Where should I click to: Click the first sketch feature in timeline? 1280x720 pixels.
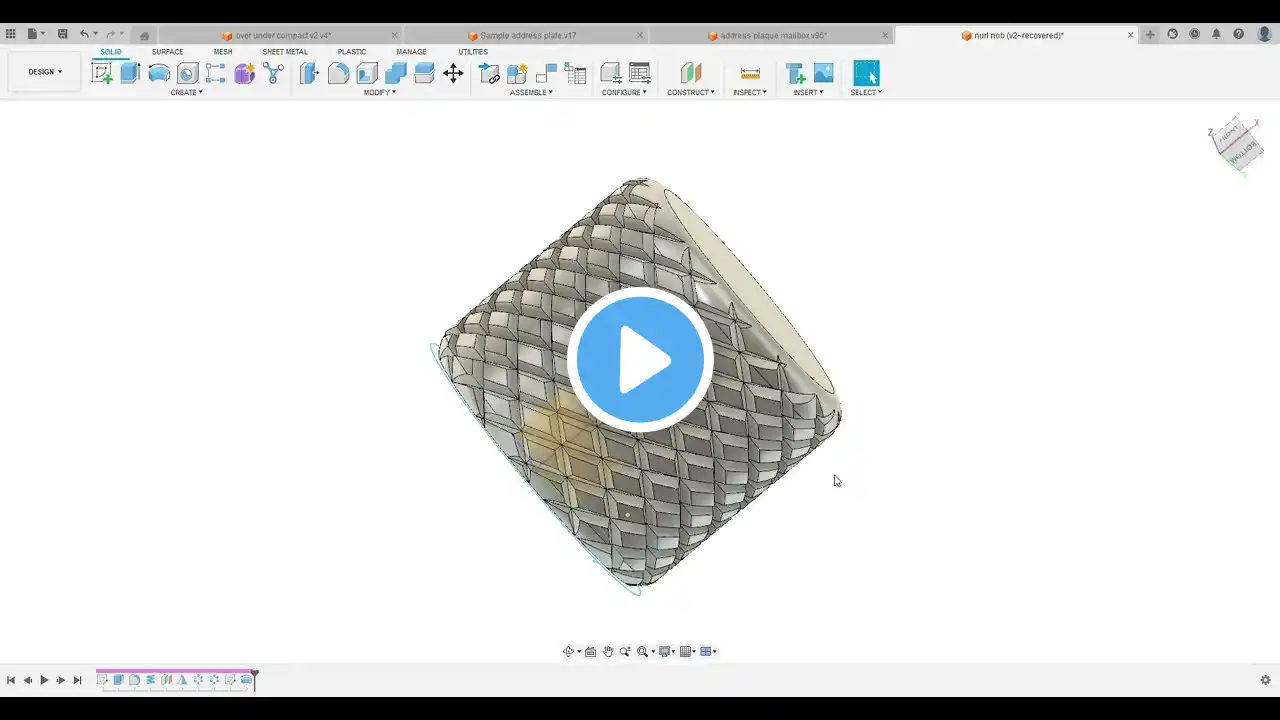click(102, 680)
